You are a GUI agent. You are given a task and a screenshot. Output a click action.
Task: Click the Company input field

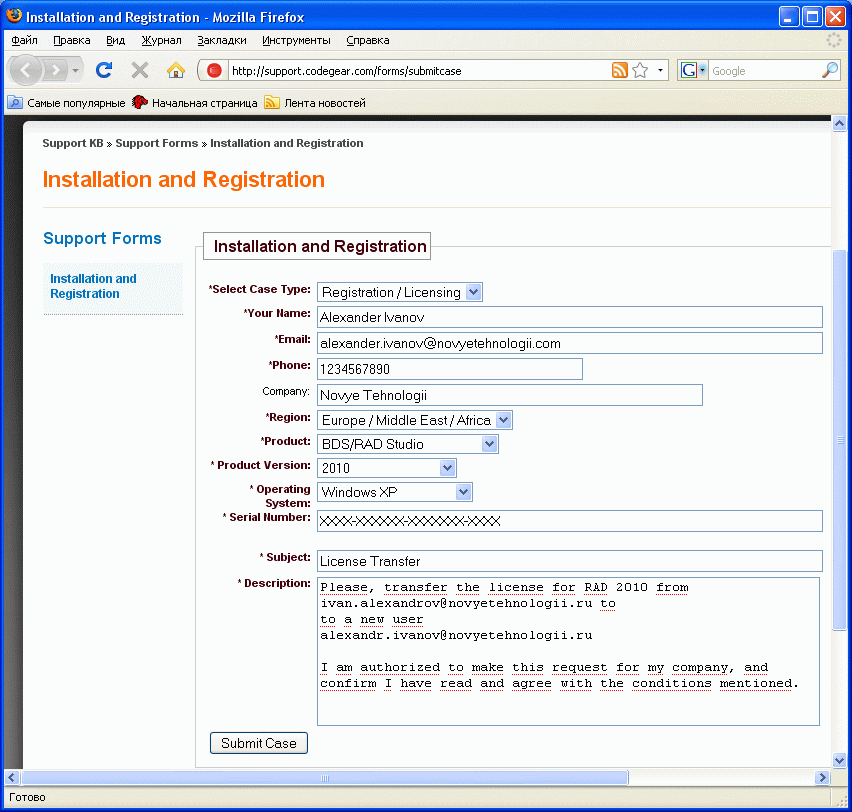click(x=510, y=395)
